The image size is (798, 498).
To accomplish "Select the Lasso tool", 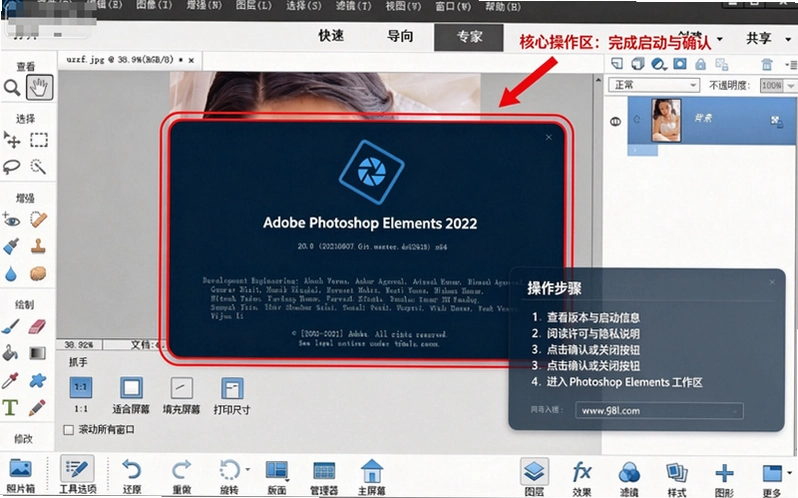I will tap(12, 166).
